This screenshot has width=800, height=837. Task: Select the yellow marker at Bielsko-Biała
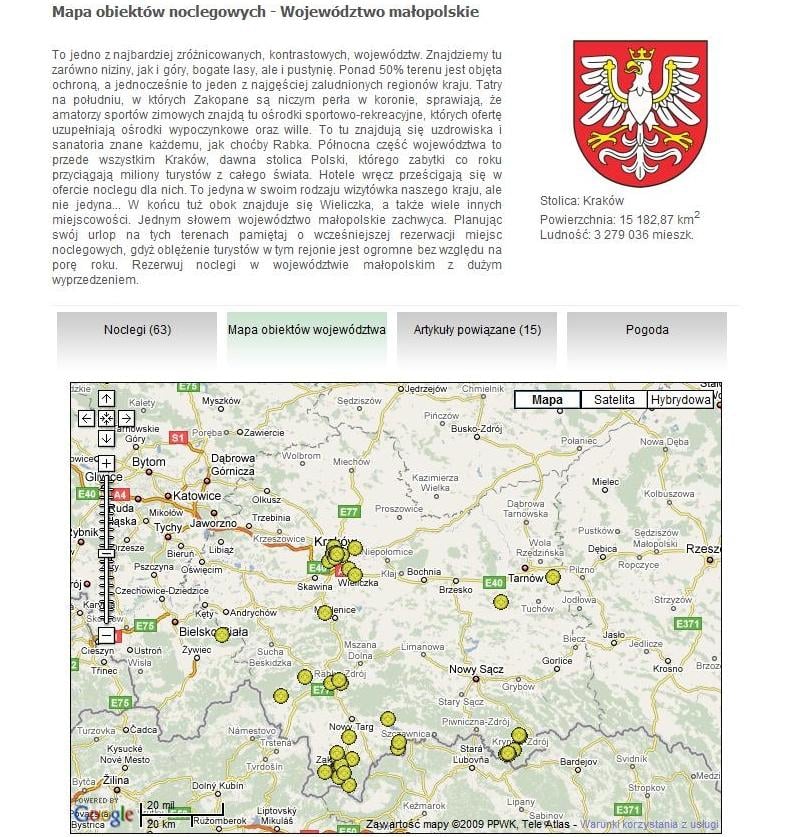pyautogui.click(x=221, y=634)
